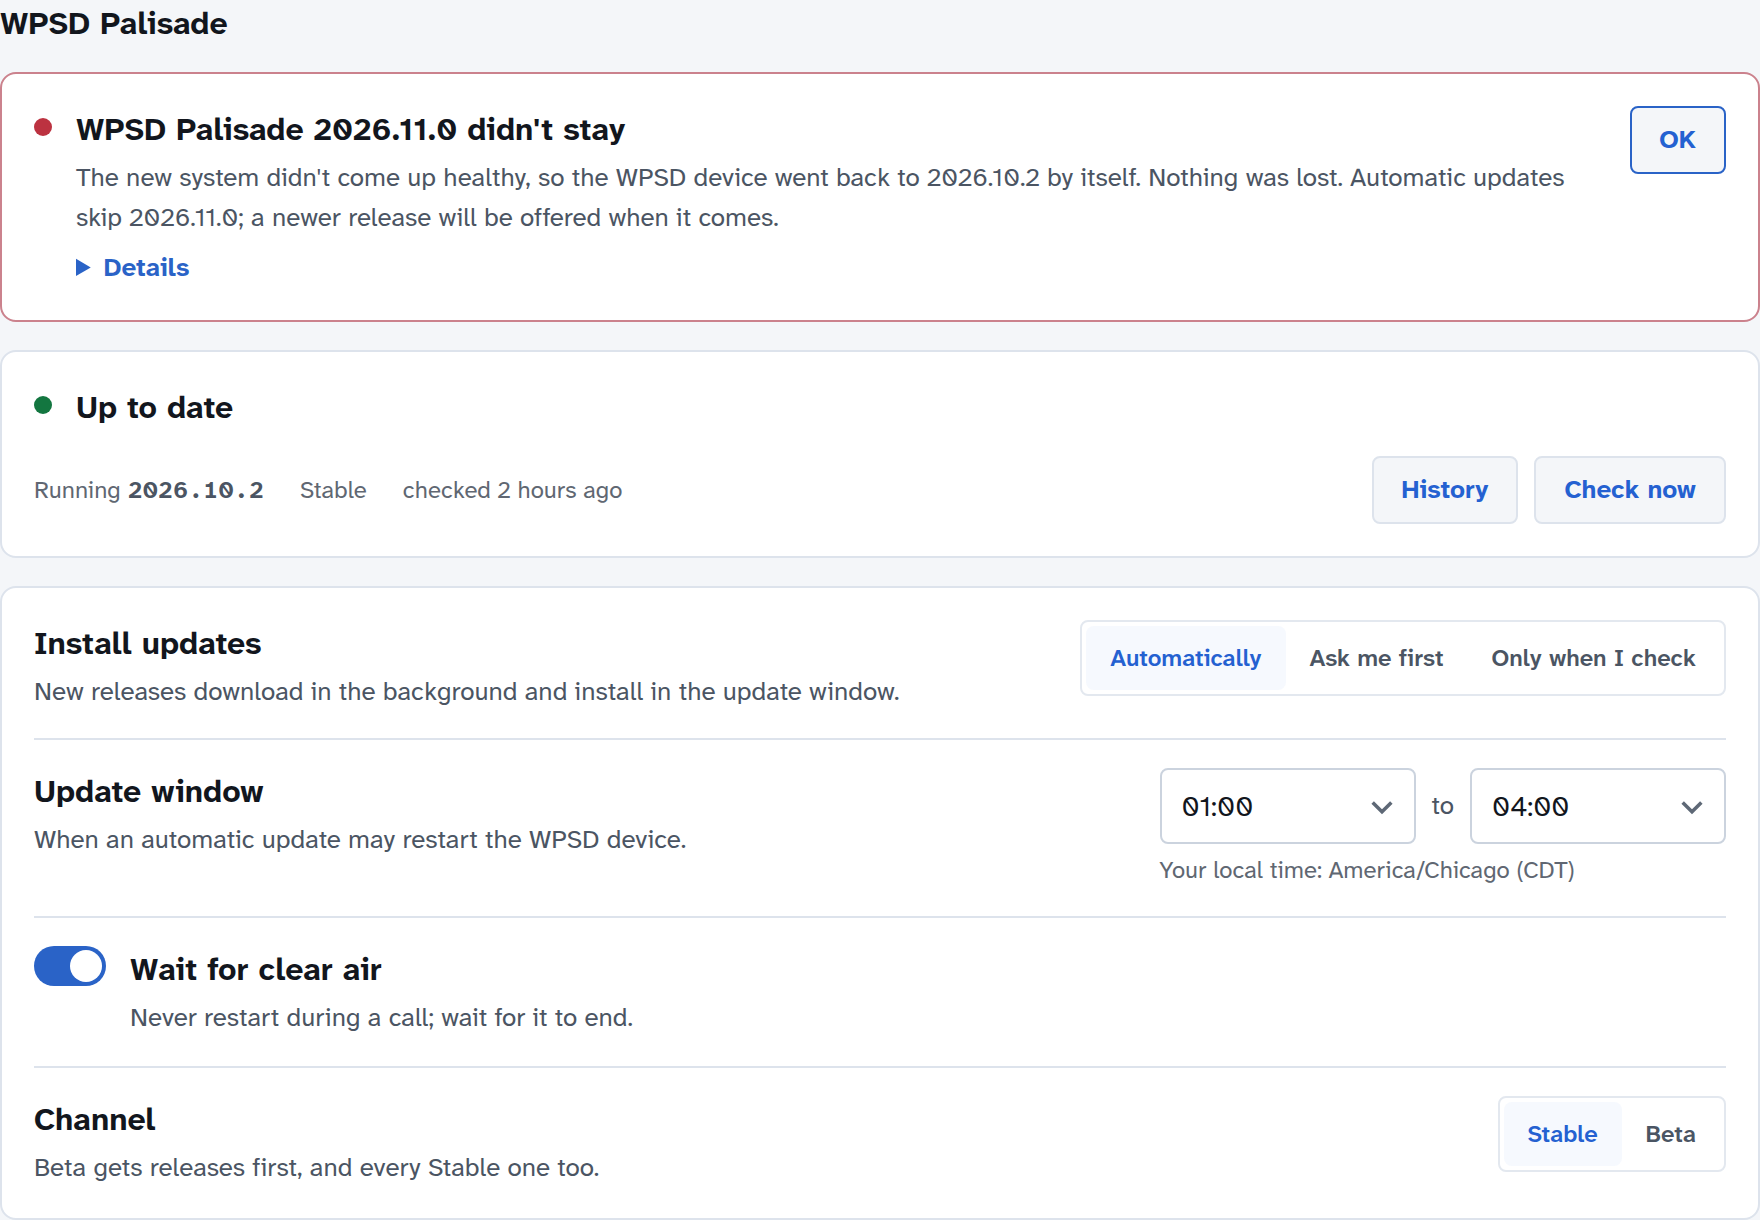Open the update window start time dropdown
This screenshot has height=1220, width=1760.
1288,806
